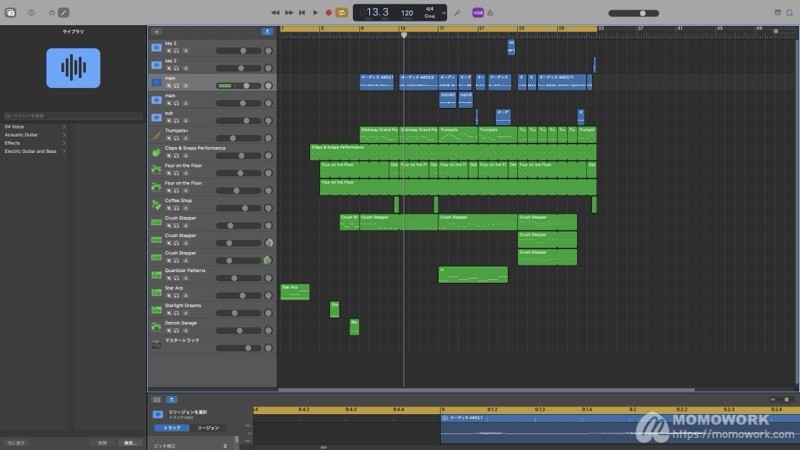Viewport: 800px width, 450px height.
Task: Click the 4/4 time signature display
Action: pyautogui.click(x=430, y=9)
